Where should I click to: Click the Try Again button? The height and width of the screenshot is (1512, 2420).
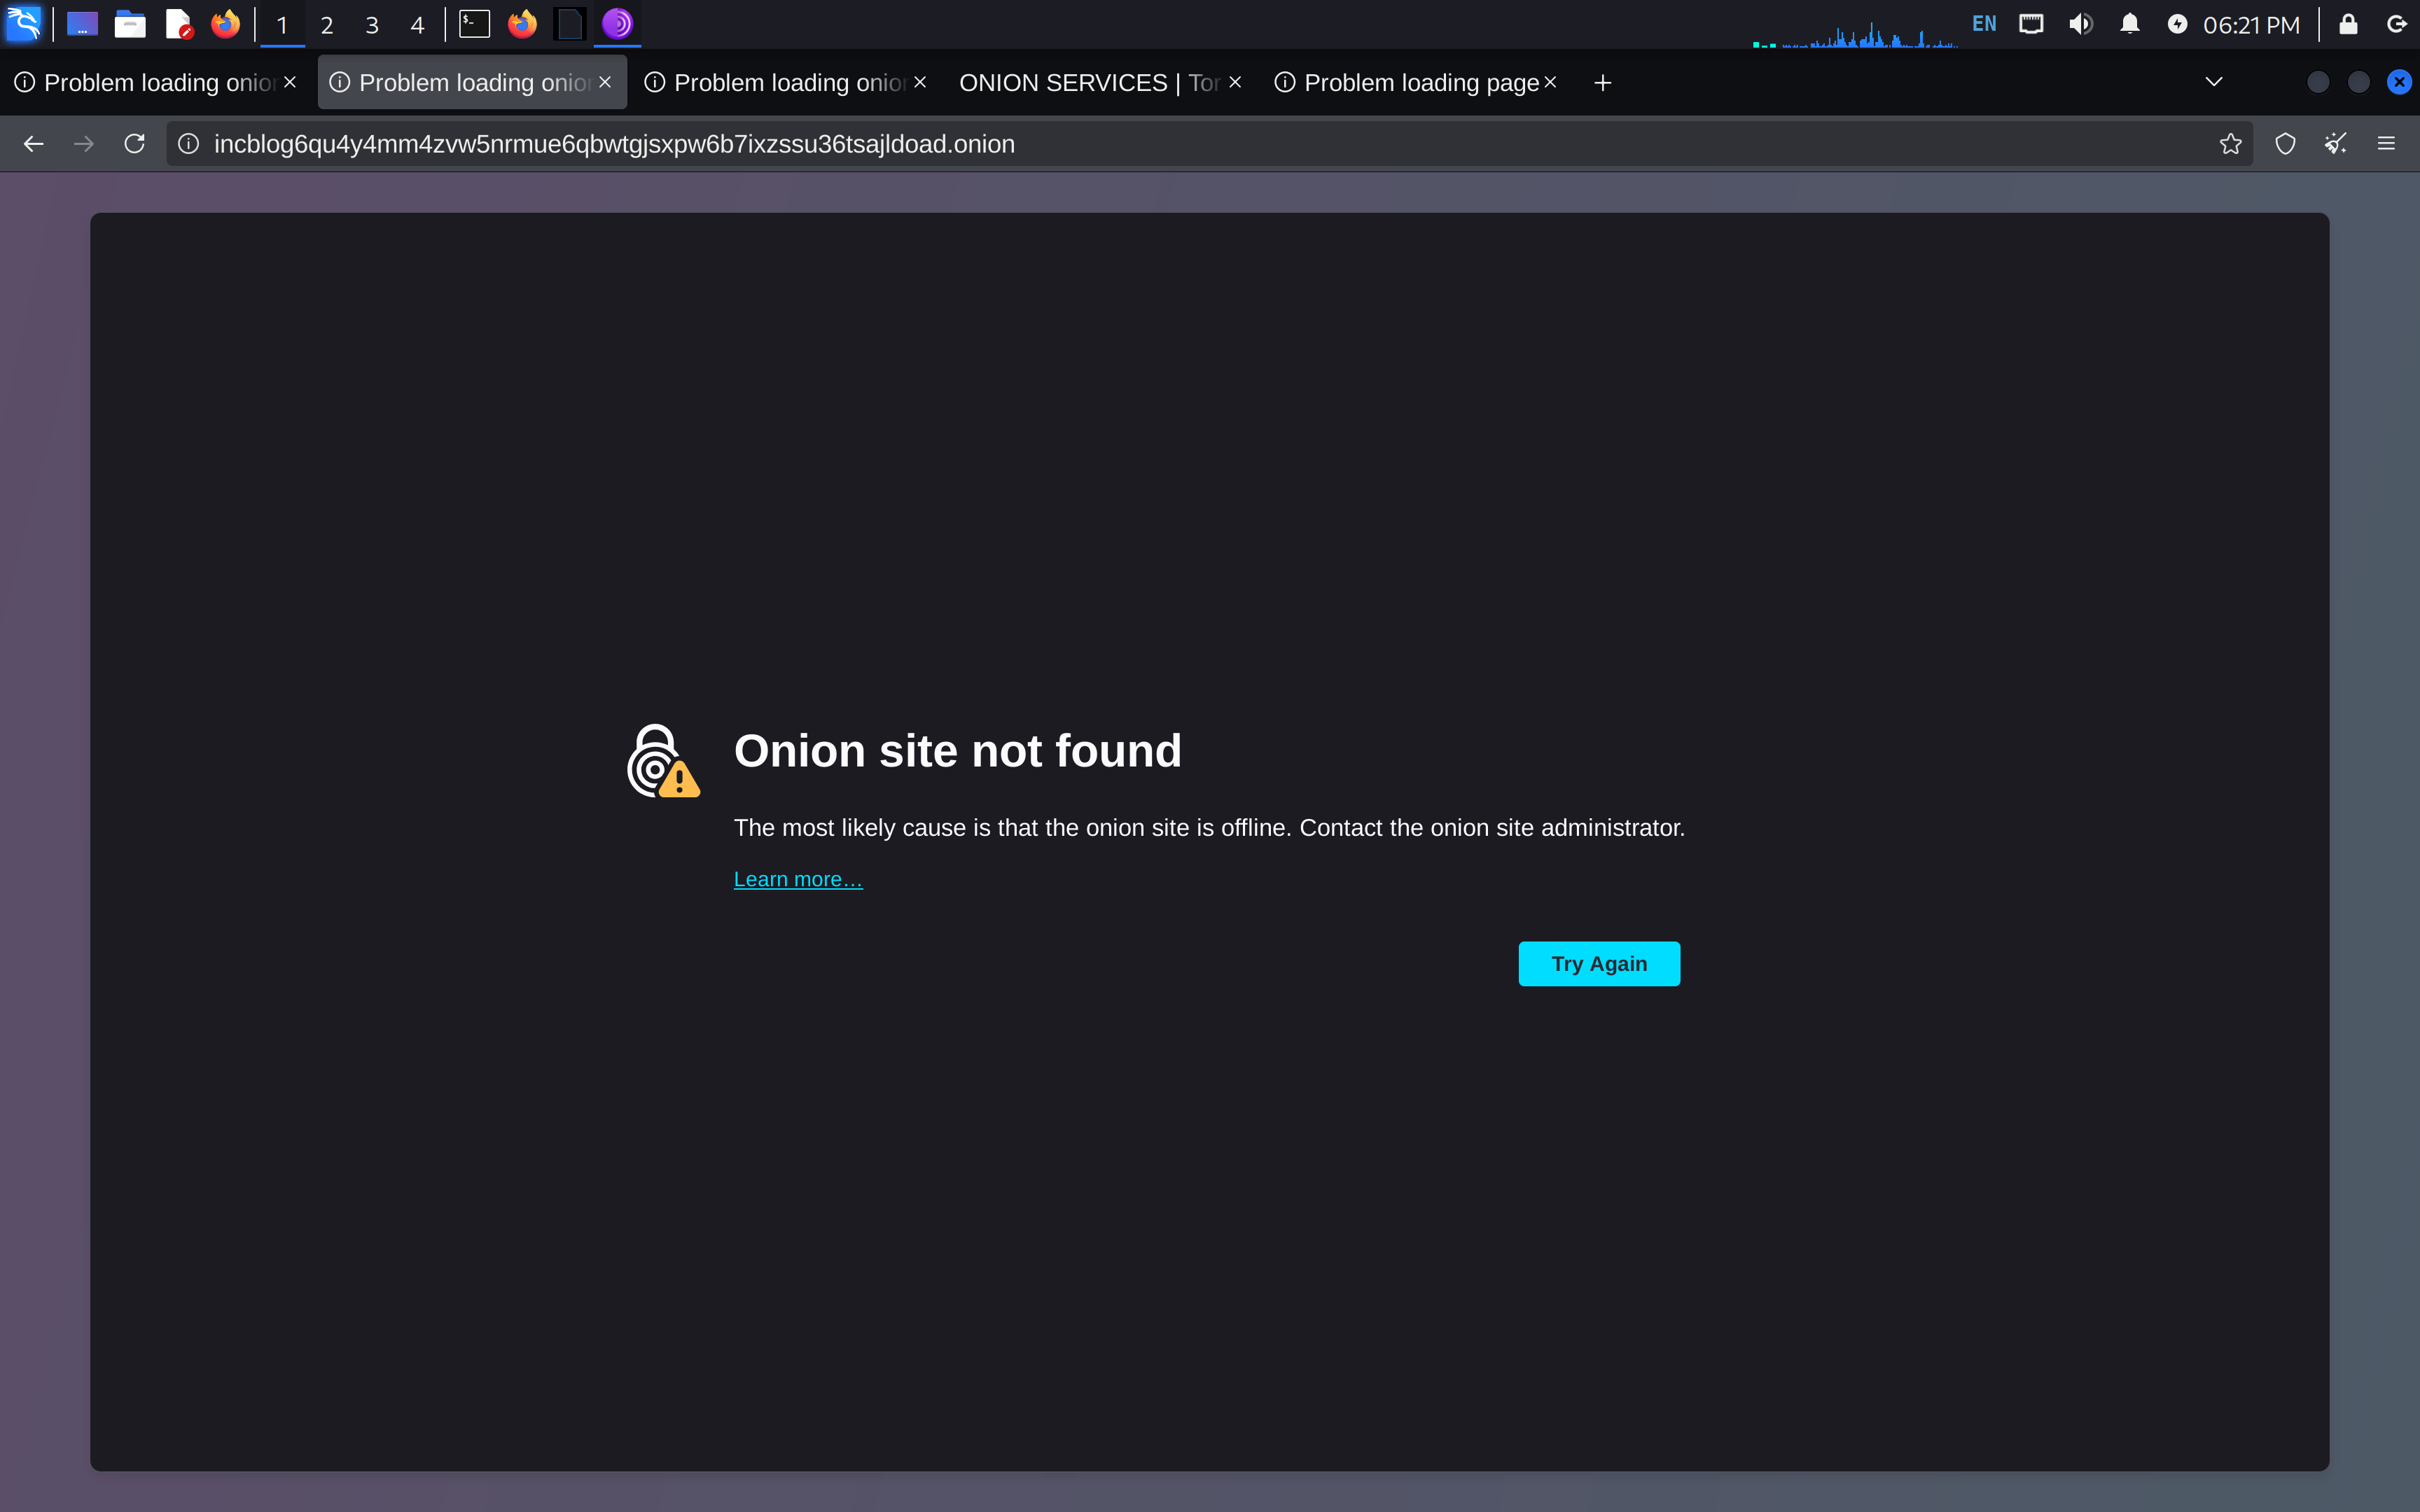point(1598,963)
